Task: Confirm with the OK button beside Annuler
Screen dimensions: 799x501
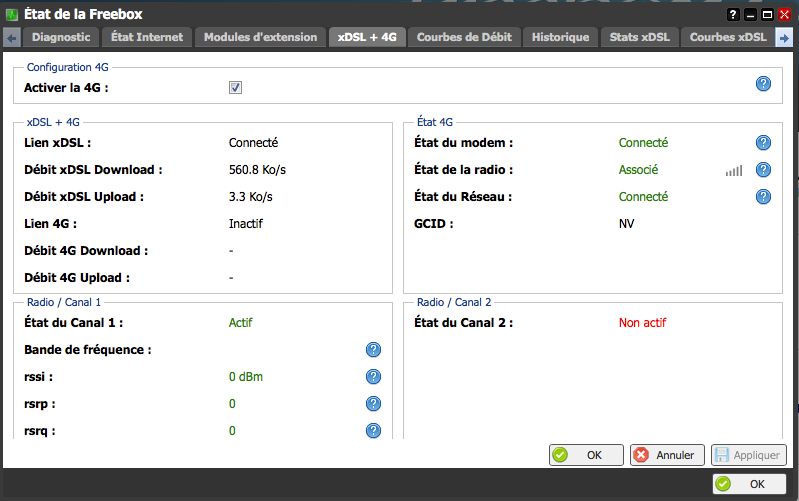Action: (586, 455)
